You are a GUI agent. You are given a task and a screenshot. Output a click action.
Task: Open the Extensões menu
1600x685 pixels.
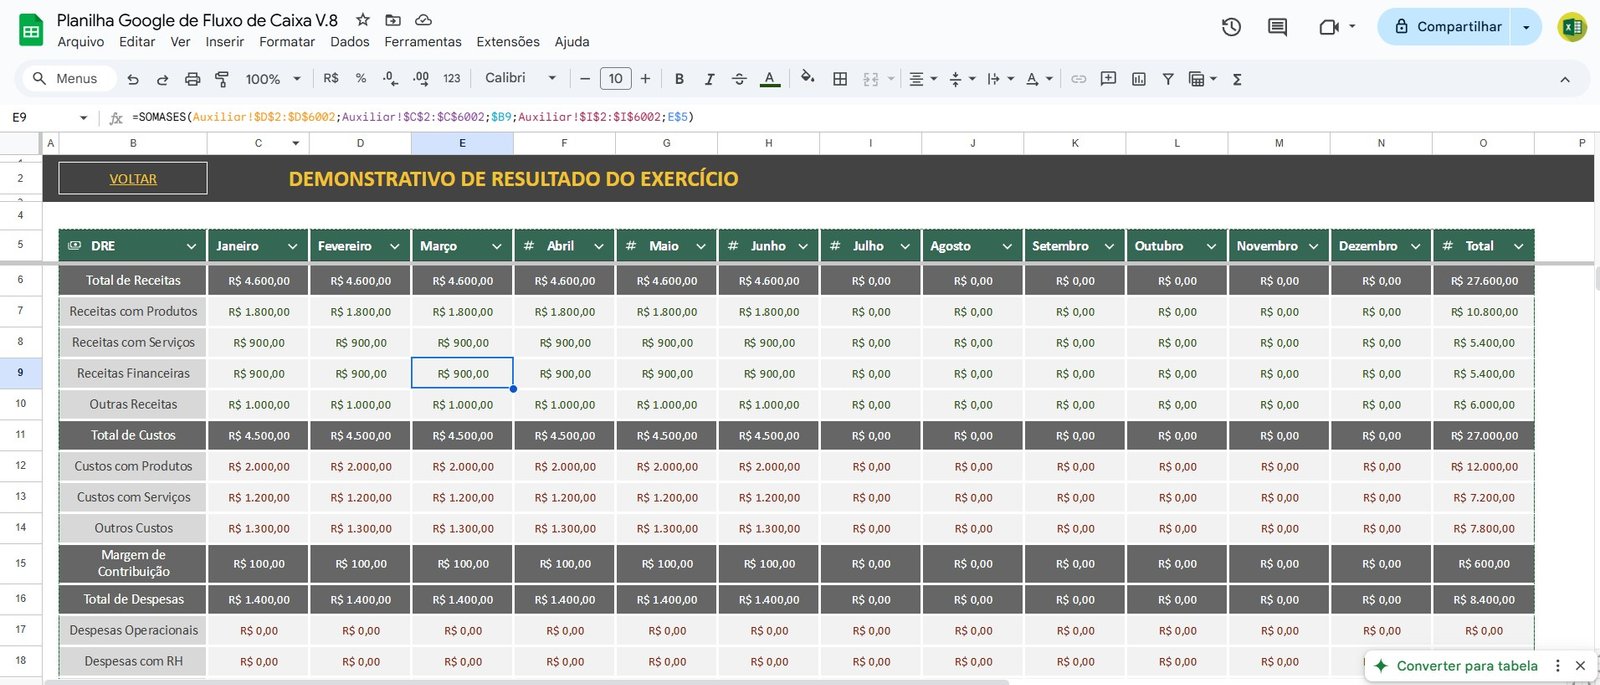(x=507, y=42)
